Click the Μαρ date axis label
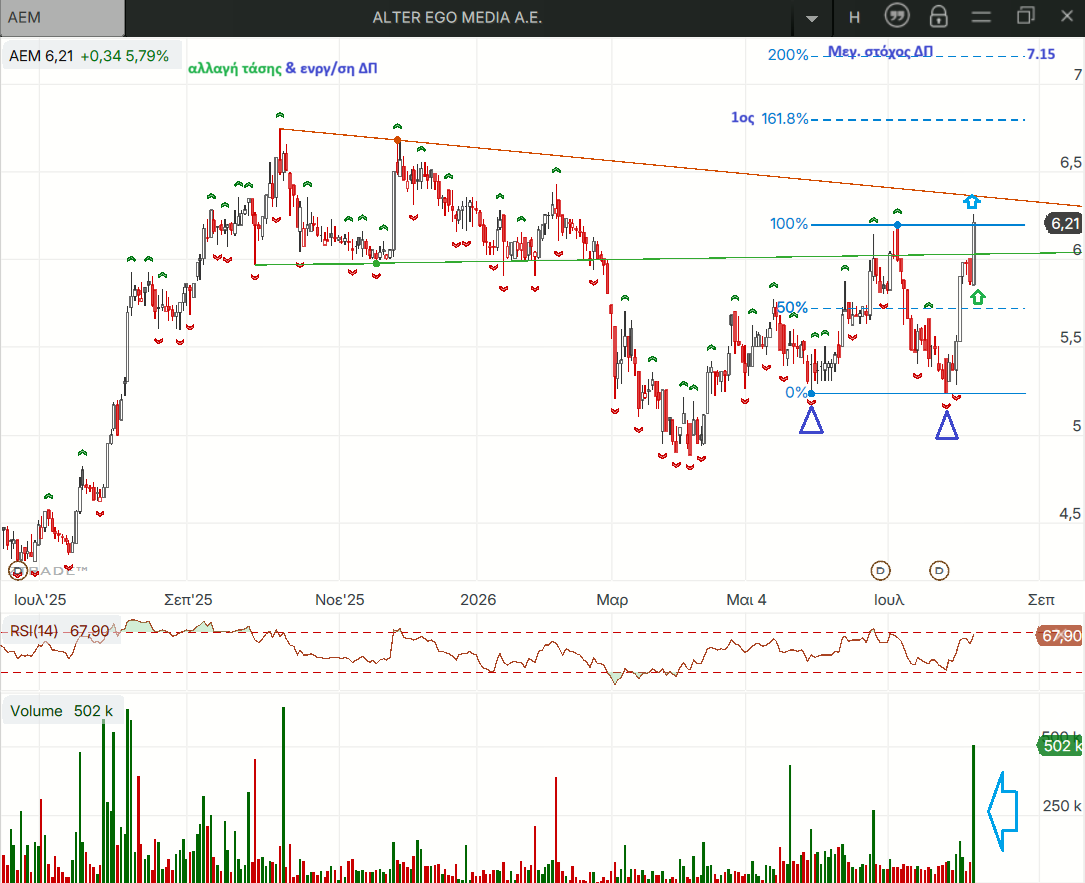Viewport: 1085px width, 883px height. point(612,600)
